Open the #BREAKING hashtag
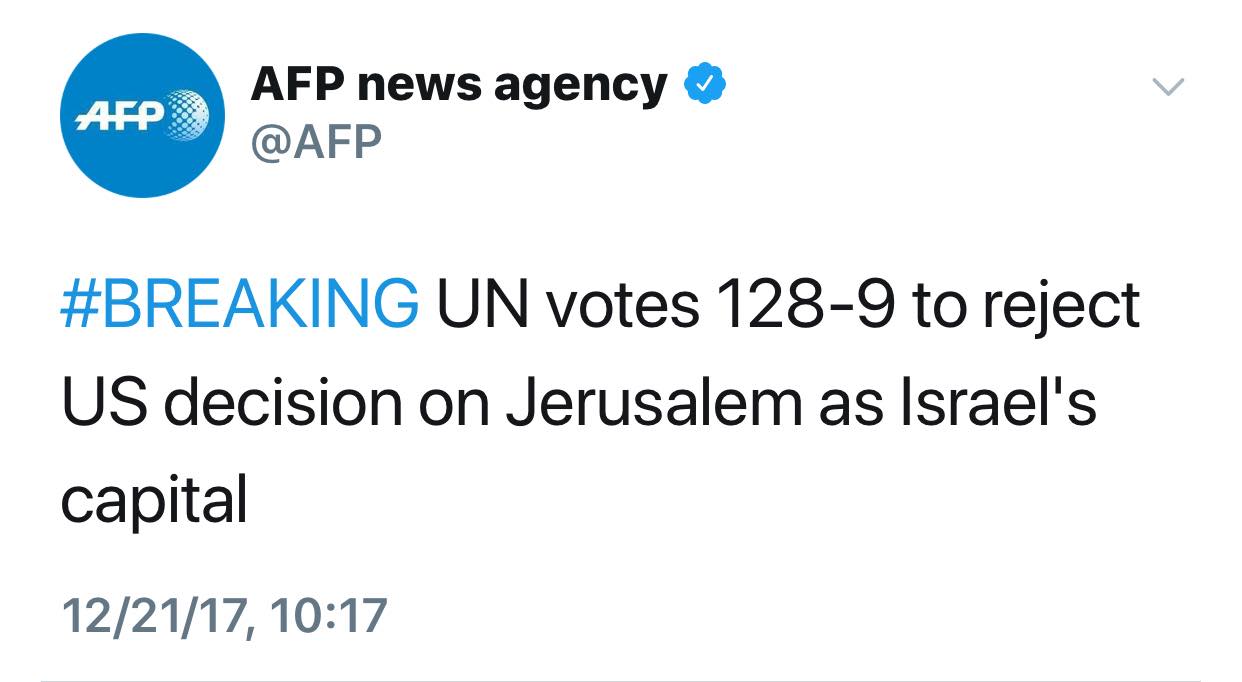Viewport: 1242px width, 682px height. pos(240,305)
